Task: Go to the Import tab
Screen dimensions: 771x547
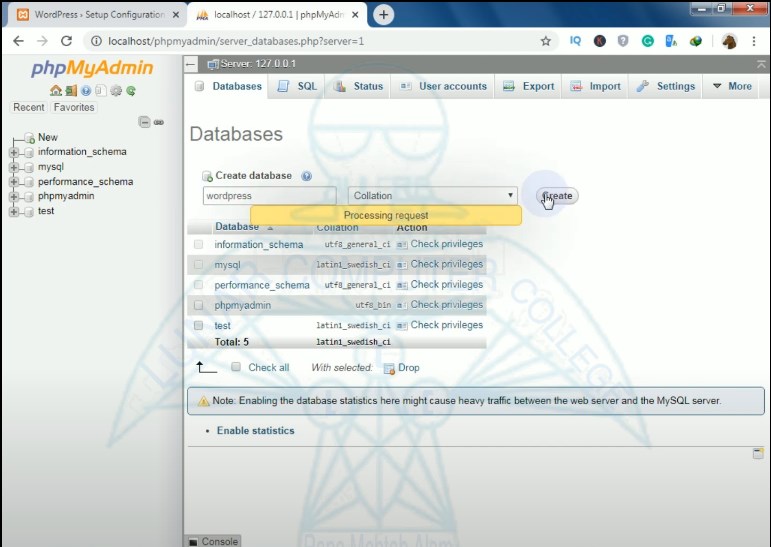Action: tap(595, 86)
